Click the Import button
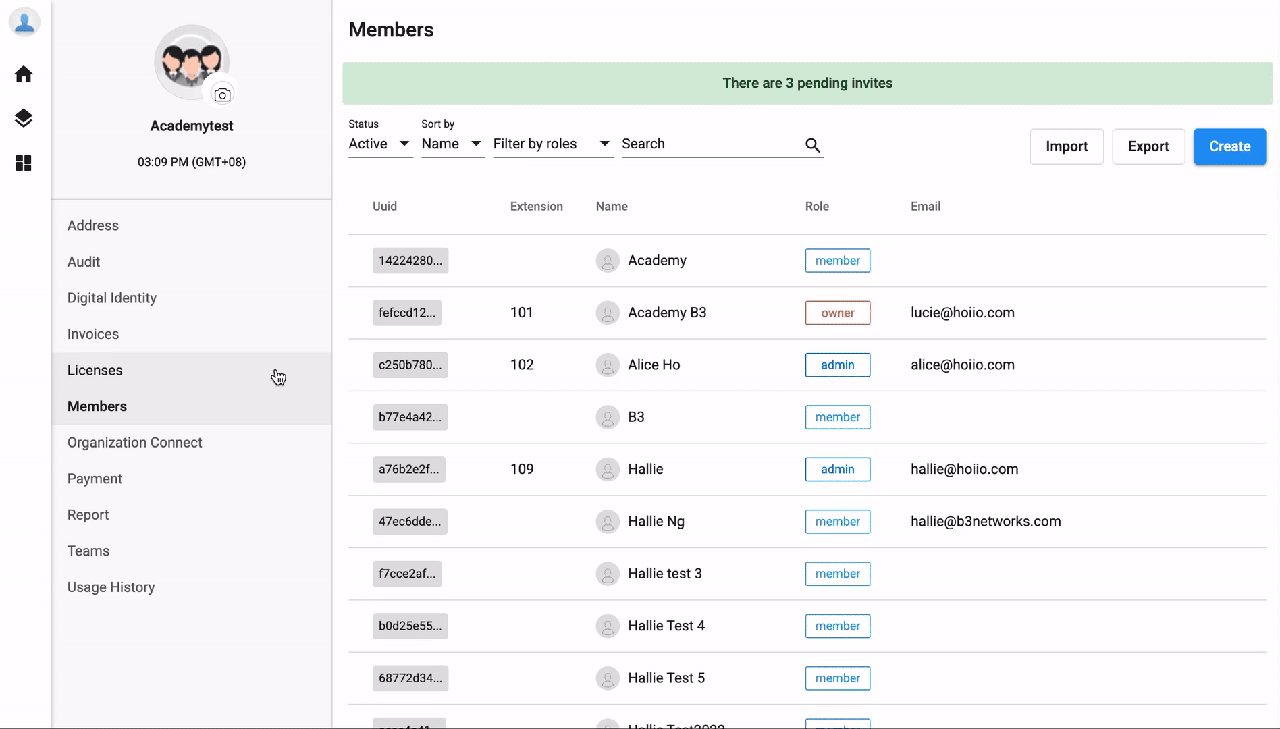The width and height of the screenshot is (1280, 729). (x=1067, y=146)
